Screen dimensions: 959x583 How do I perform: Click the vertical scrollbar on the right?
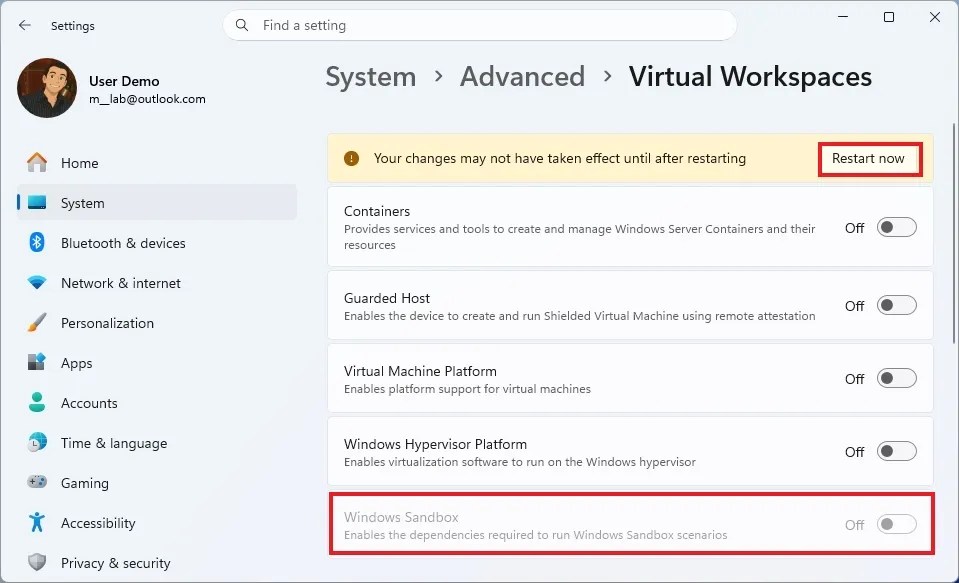954,232
